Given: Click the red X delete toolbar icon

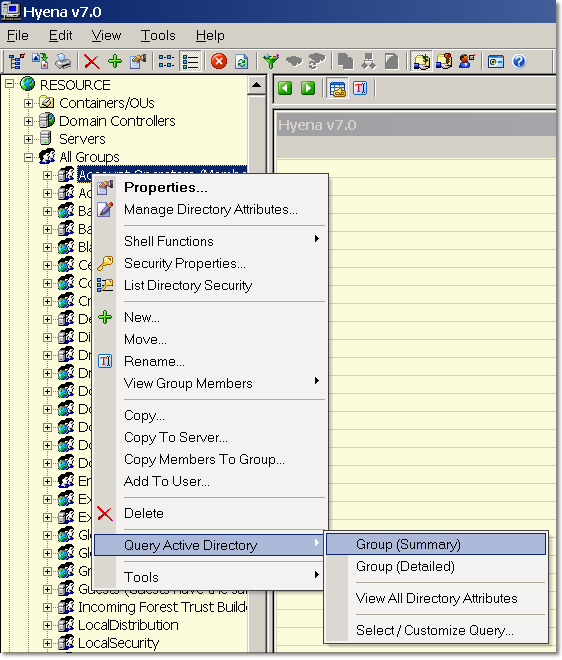Looking at the screenshot, I should [x=91, y=61].
